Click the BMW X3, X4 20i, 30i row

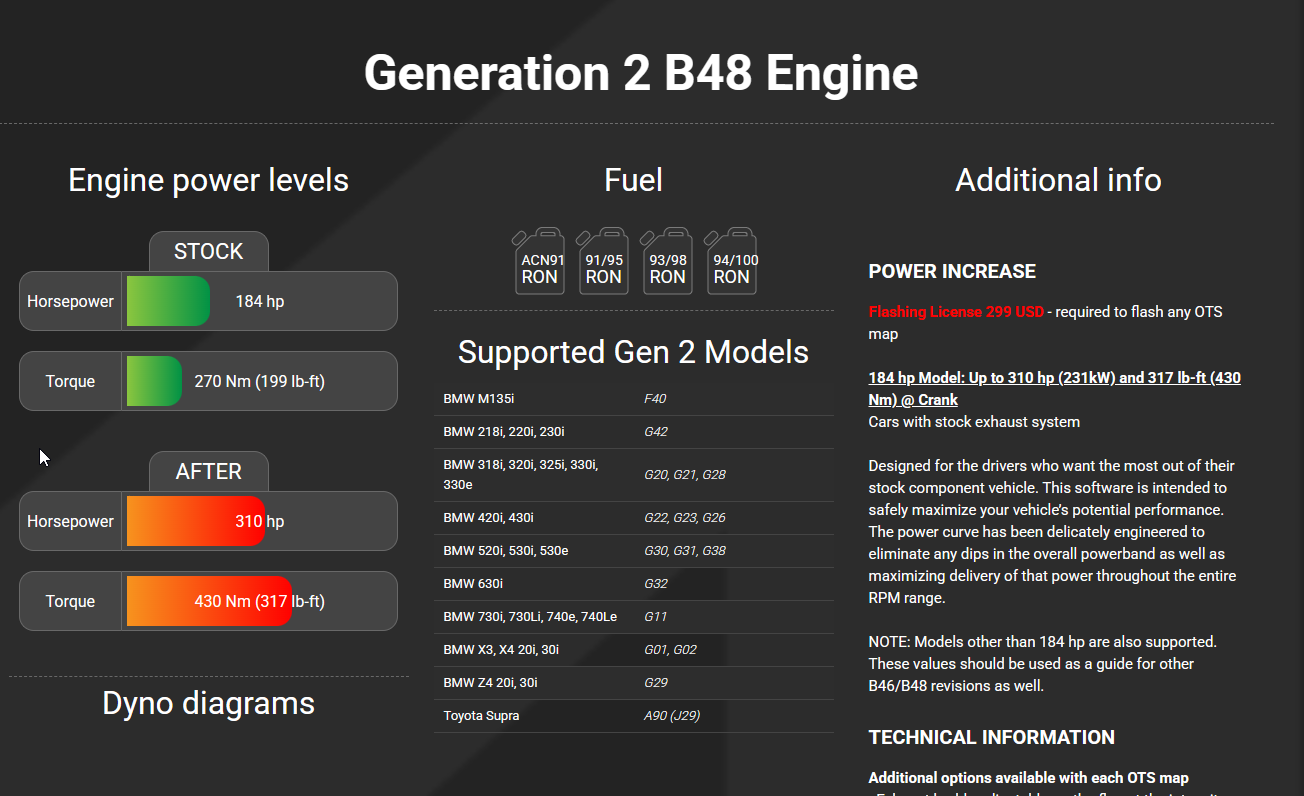[x=634, y=650]
